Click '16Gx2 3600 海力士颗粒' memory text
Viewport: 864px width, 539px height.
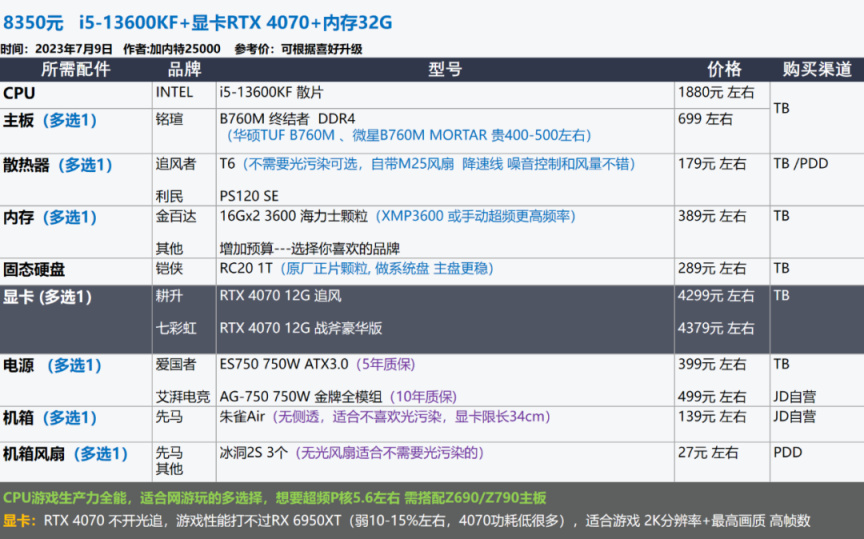[x=294, y=216]
